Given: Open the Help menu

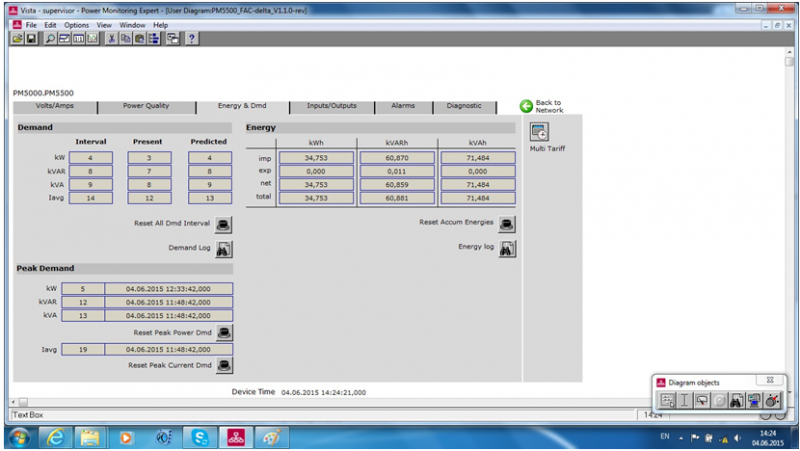Looking at the screenshot, I should [x=161, y=25].
